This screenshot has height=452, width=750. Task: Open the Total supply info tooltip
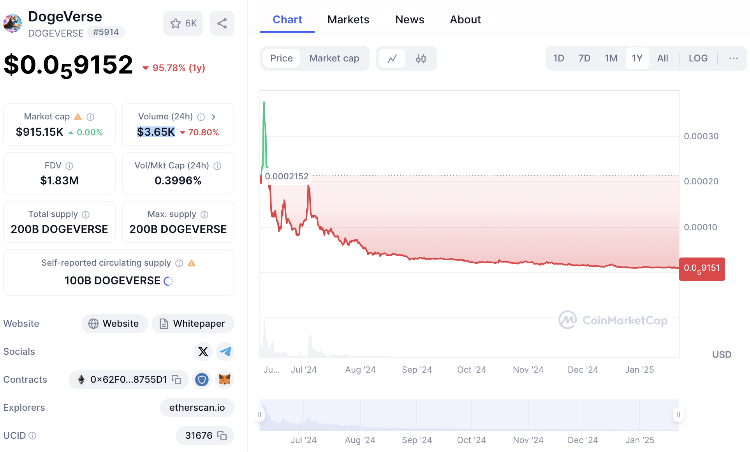tap(86, 215)
